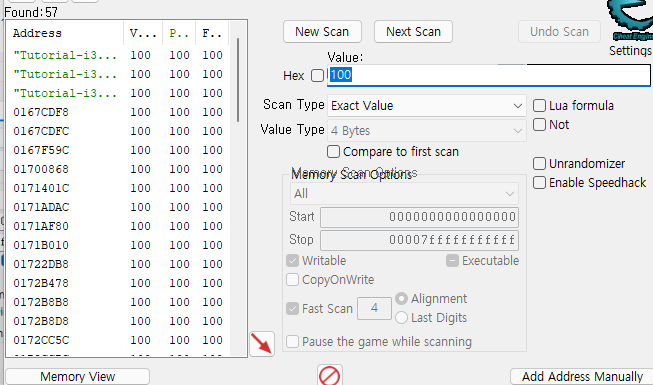The height and width of the screenshot is (385, 653).
Task: Toggle the Writable checkbox
Action: 292,261
